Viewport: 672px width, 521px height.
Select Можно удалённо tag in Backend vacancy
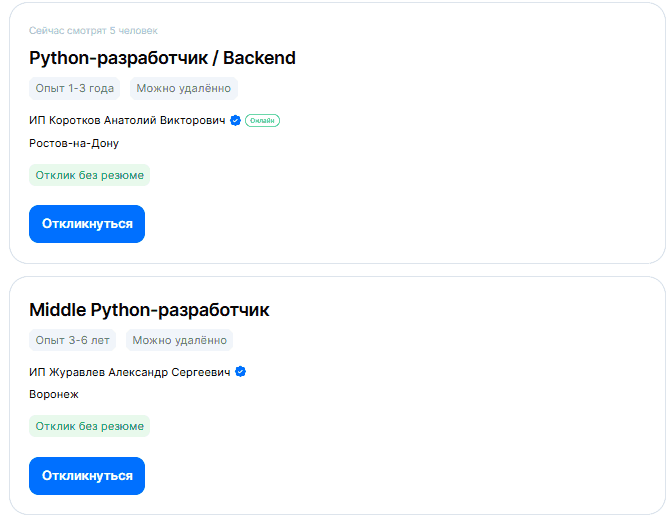click(x=183, y=88)
